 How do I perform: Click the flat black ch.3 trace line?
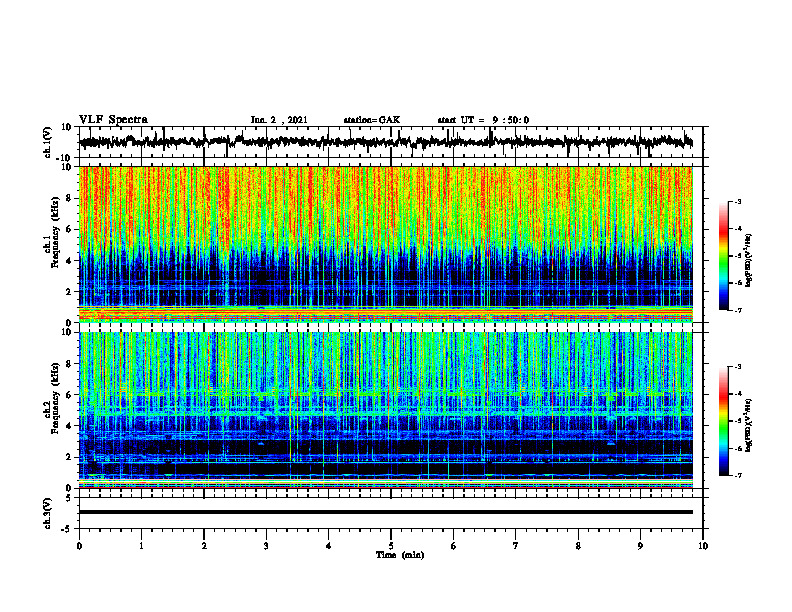(x=385, y=512)
